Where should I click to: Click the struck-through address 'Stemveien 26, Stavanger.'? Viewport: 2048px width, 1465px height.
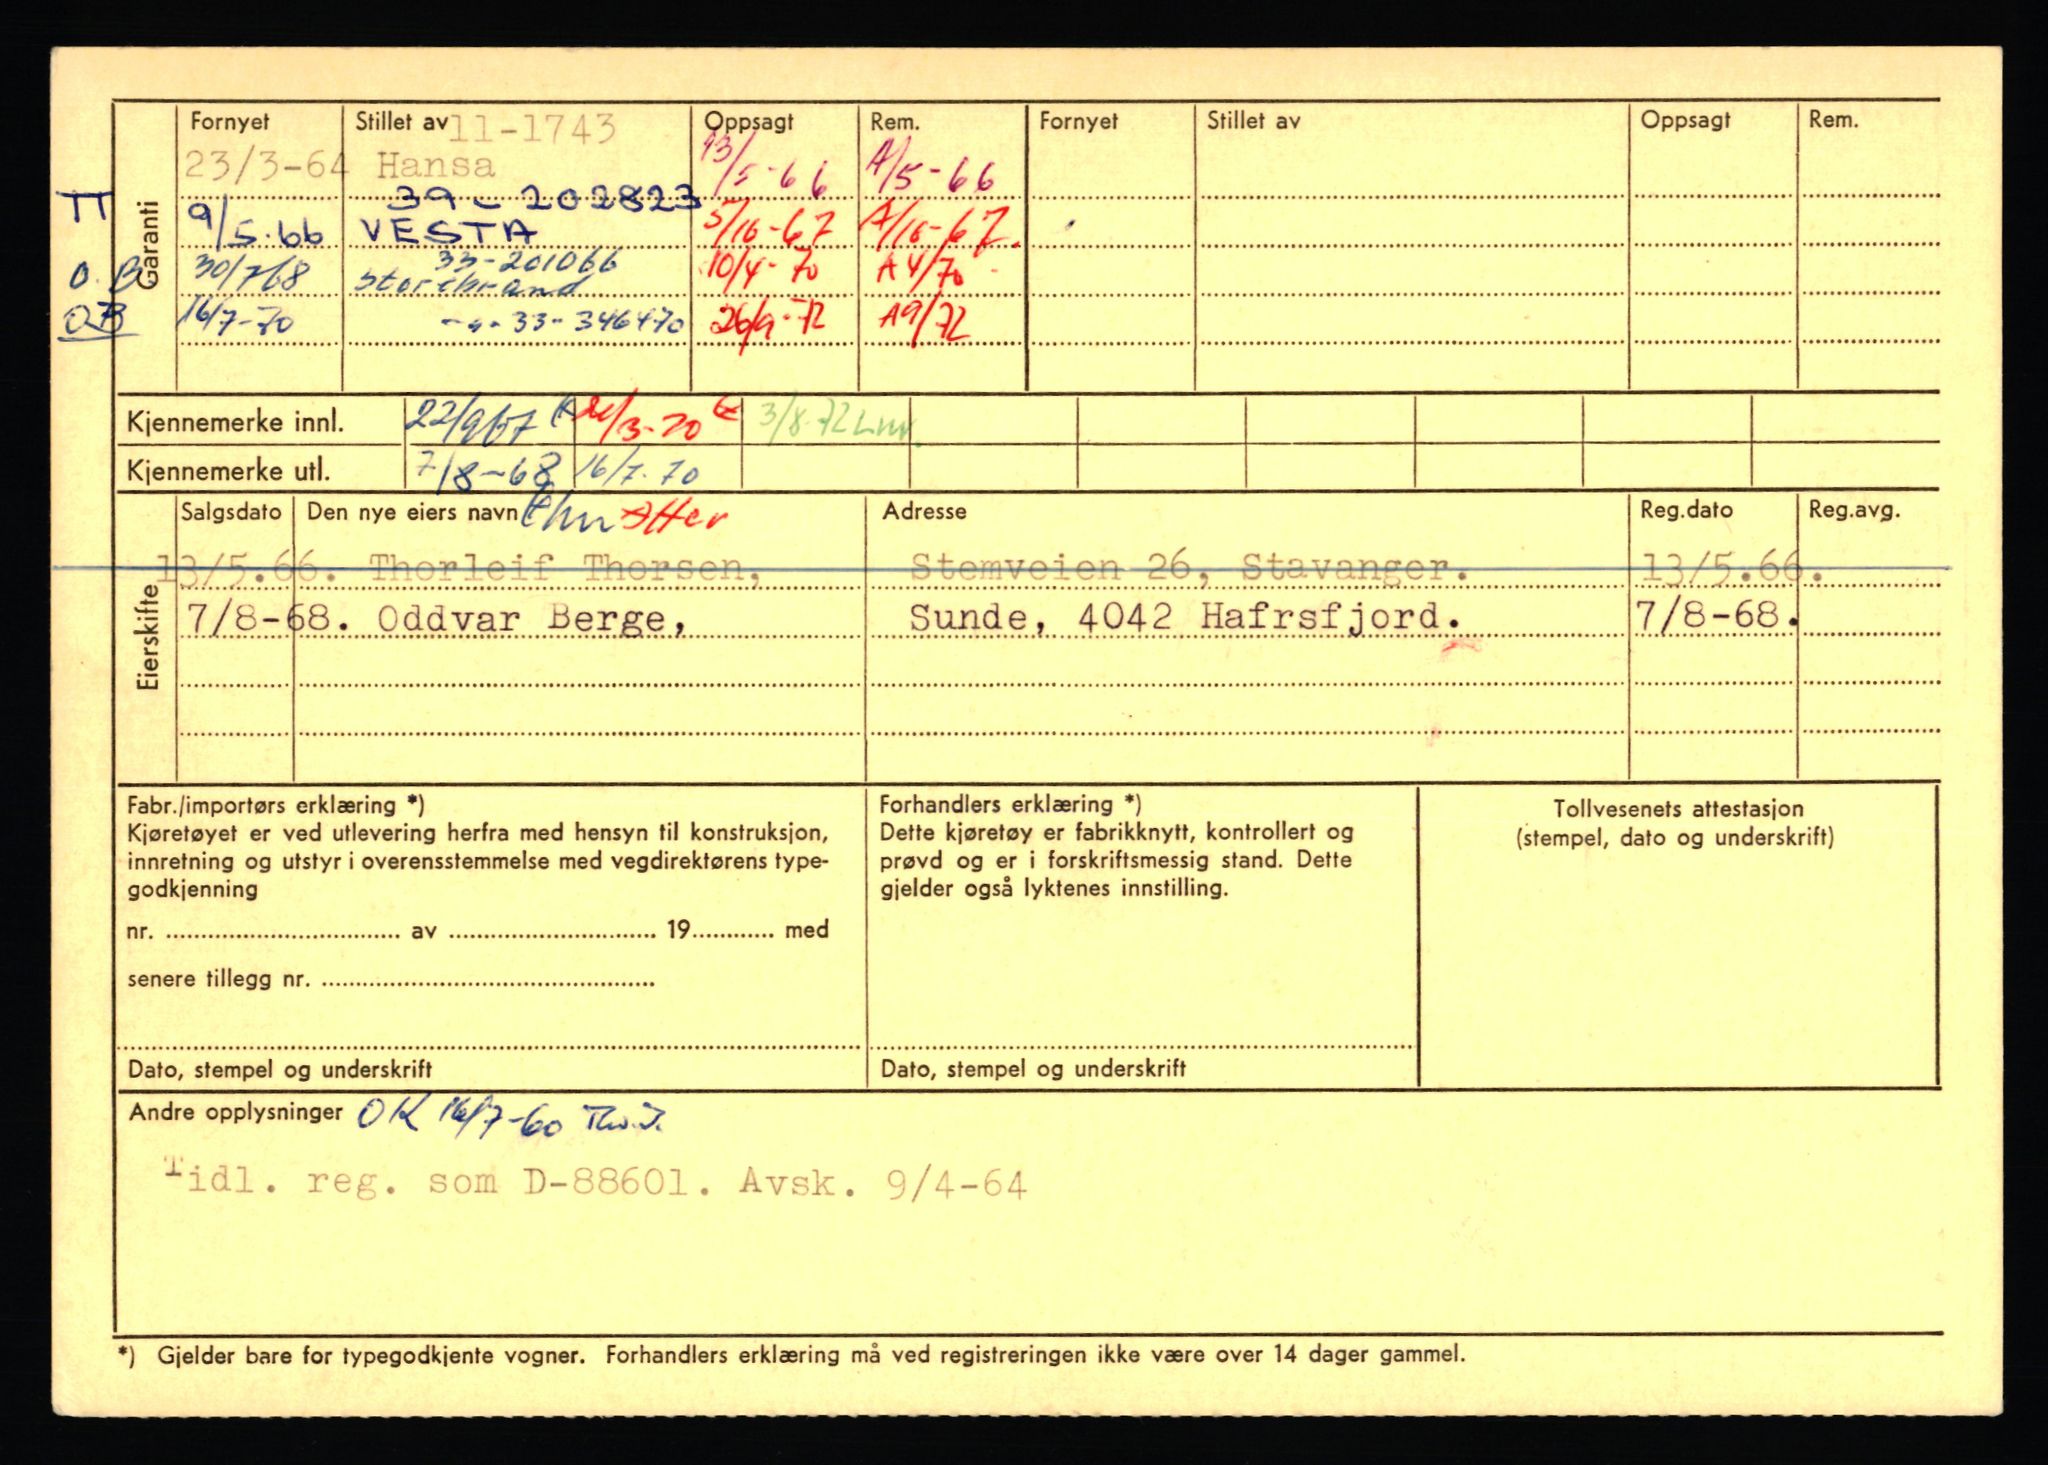(x=1190, y=568)
